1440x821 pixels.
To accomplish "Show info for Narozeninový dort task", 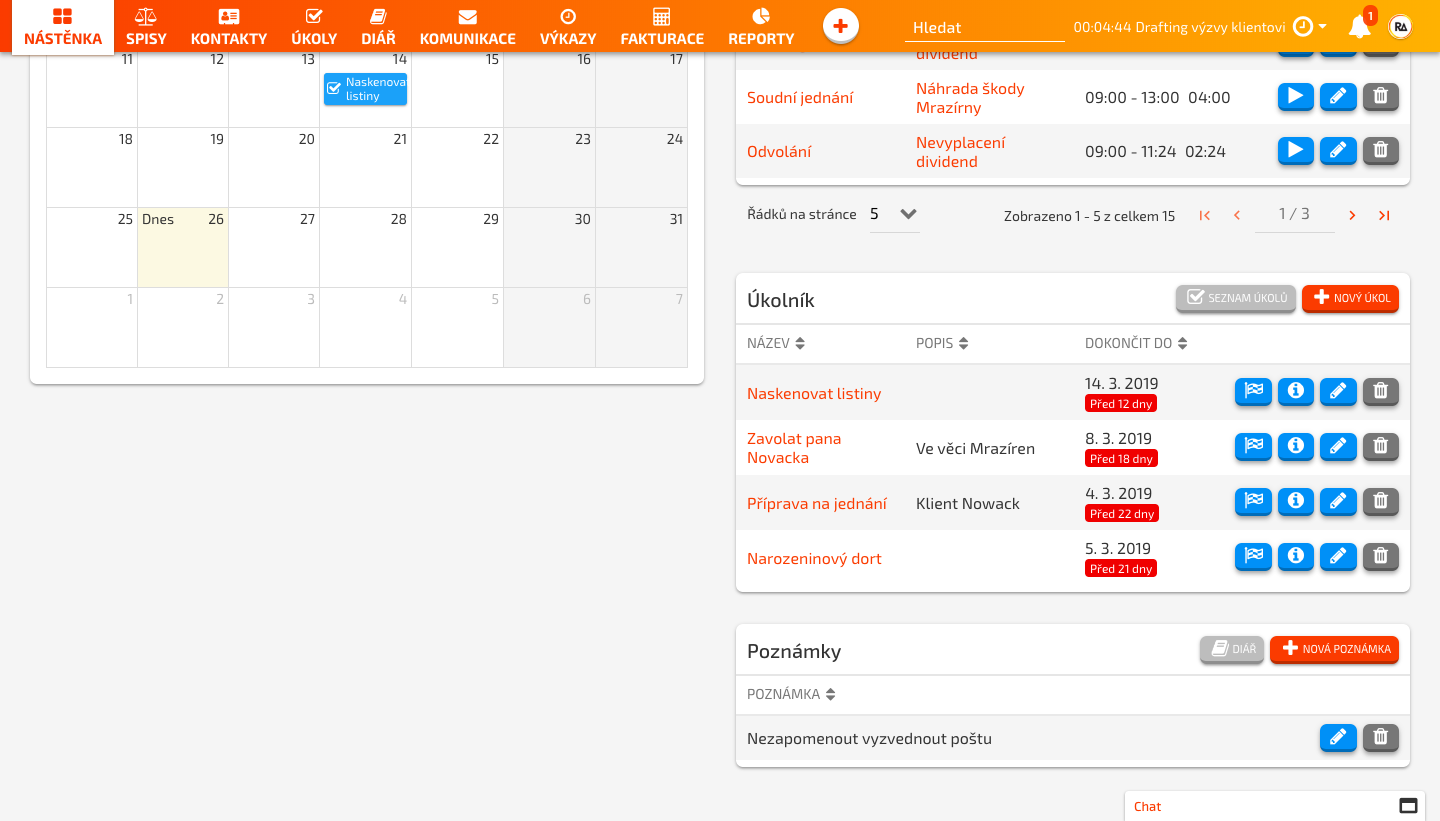I will click(1296, 557).
